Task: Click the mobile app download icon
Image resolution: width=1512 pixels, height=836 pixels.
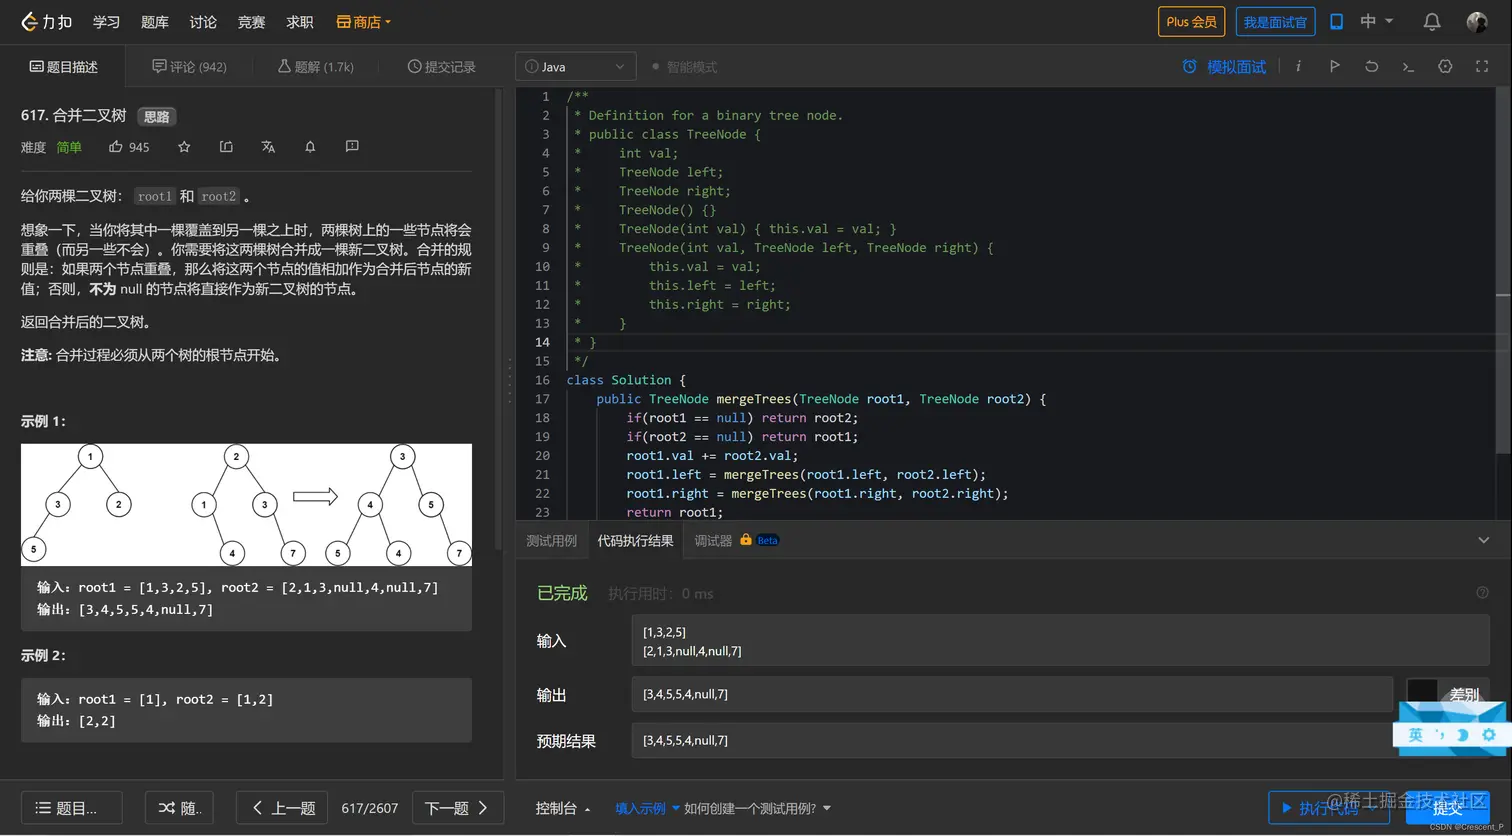Action: coord(1336,21)
